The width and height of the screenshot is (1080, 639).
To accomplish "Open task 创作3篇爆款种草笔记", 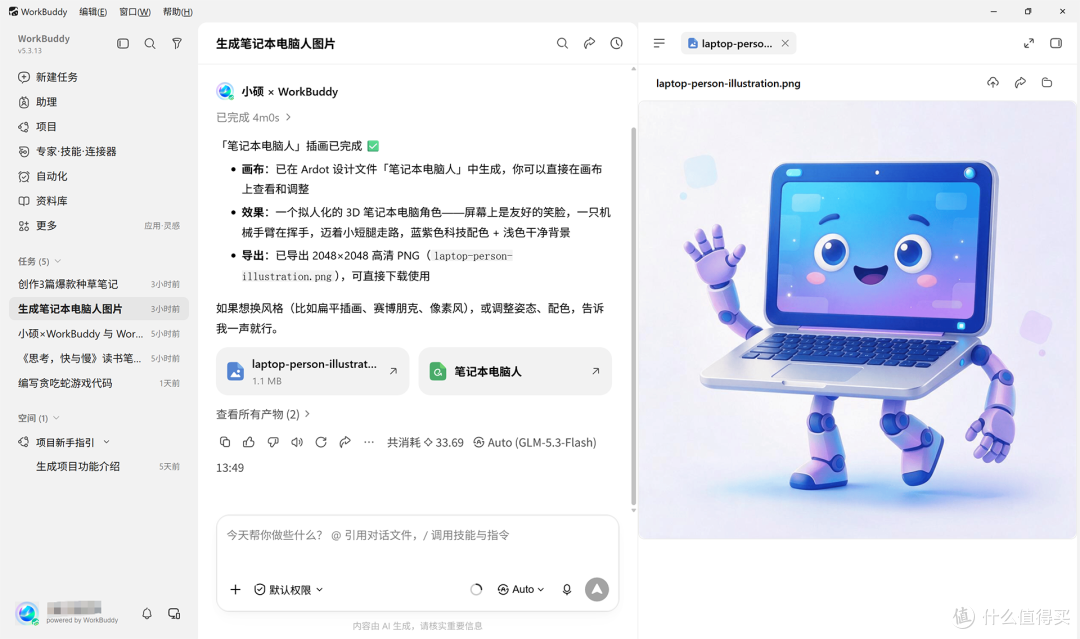I will pyautogui.click(x=98, y=284).
